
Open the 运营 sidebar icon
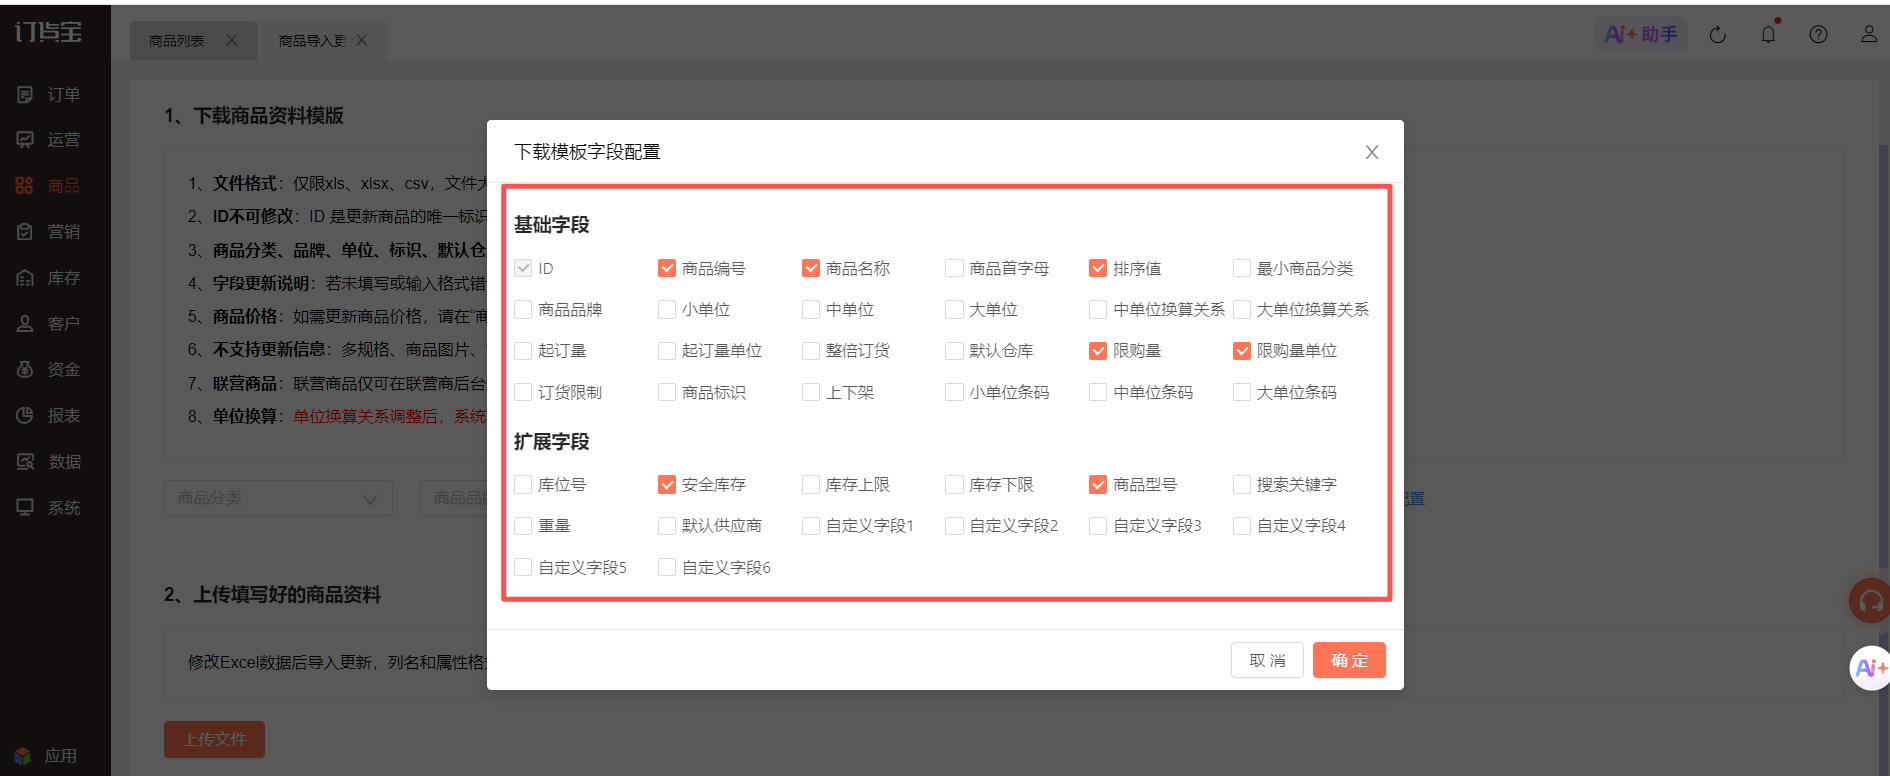click(25, 140)
